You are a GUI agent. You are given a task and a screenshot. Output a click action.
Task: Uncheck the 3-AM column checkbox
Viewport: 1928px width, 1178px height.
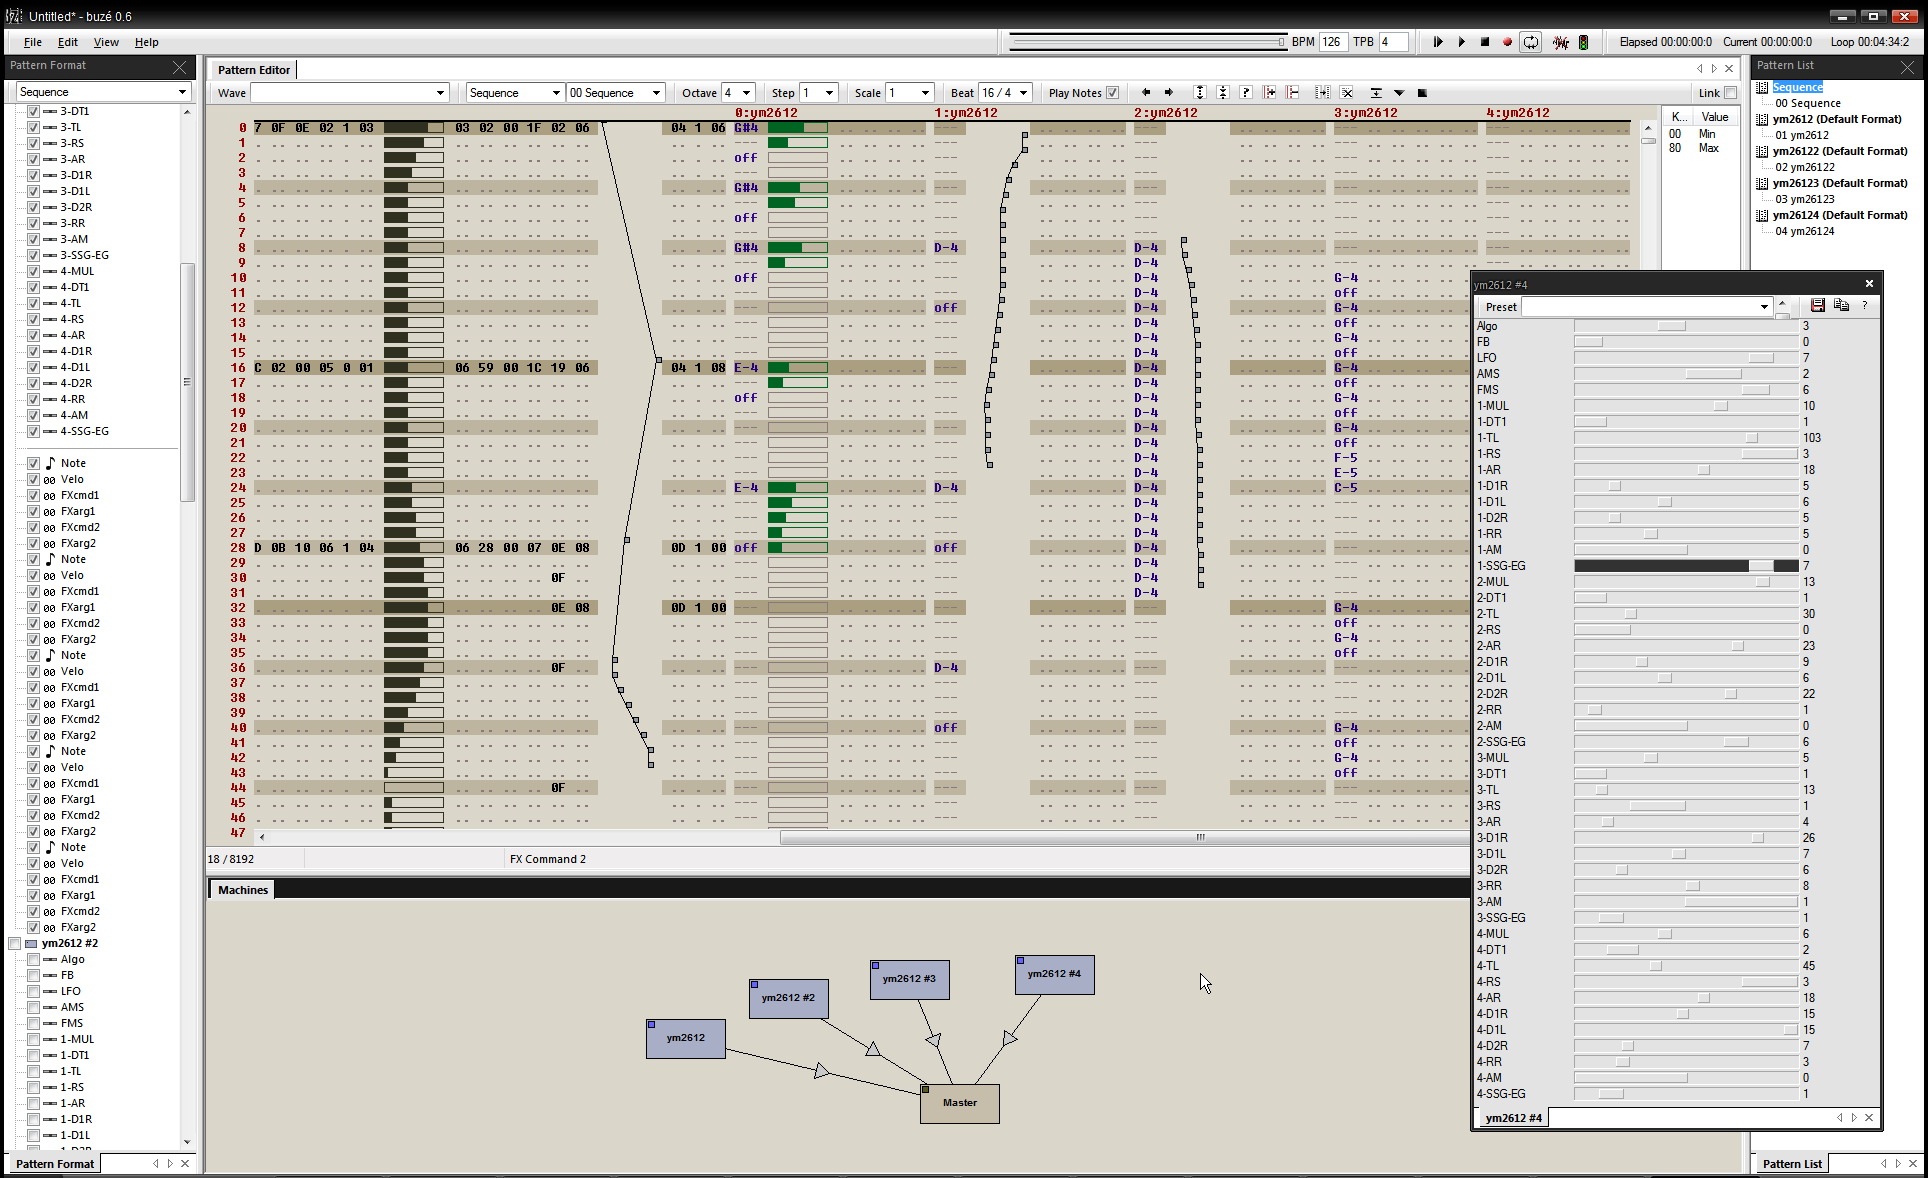pos(33,239)
